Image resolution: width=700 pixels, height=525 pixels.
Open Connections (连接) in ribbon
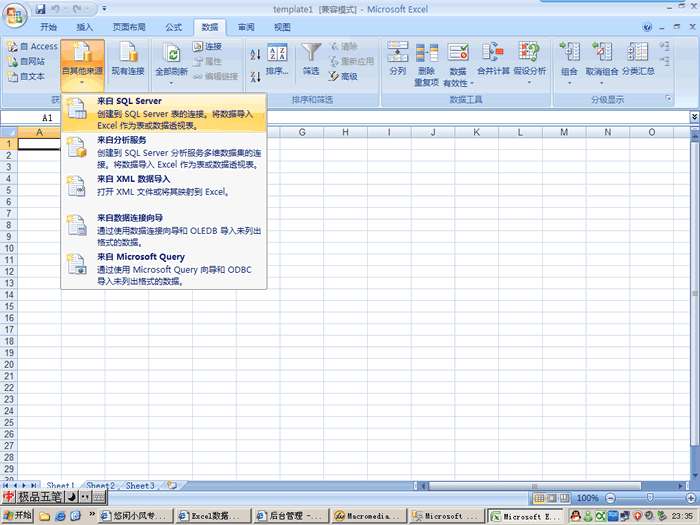pos(208,46)
